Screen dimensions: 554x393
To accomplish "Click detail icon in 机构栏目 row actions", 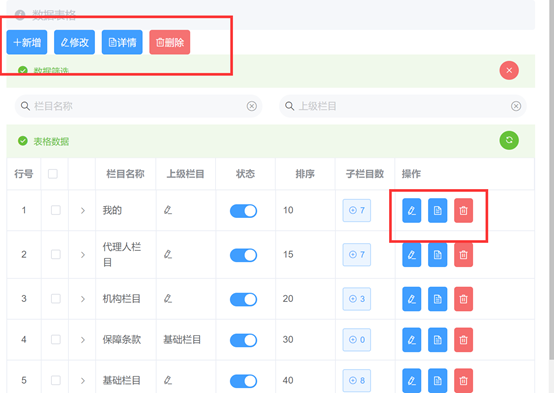I will point(437,299).
